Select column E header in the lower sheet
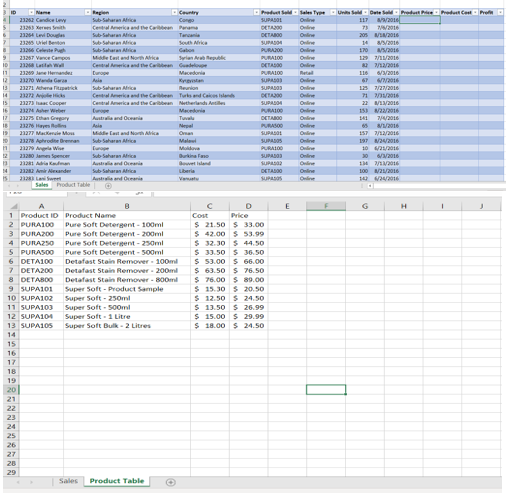The height and width of the screenshot is (493, 516). click(x=287, y=206)
